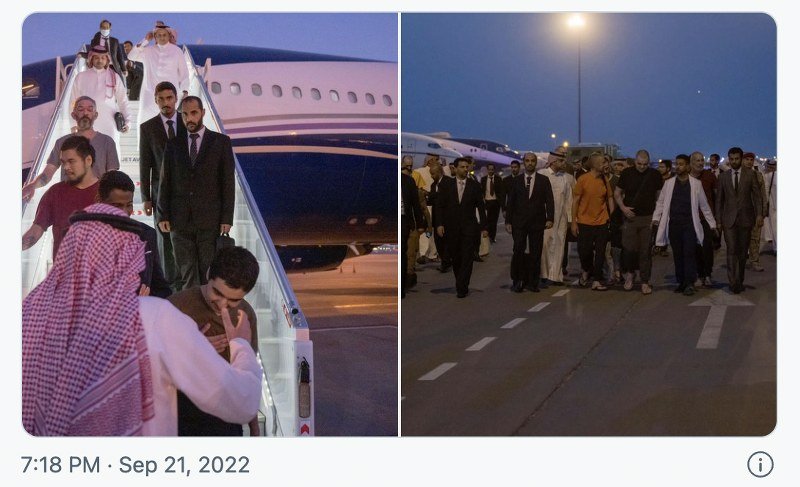Click the white arrow road marking
Image resolution: width=800 pixels, height=487 pixels.
[x=718, y=319]
